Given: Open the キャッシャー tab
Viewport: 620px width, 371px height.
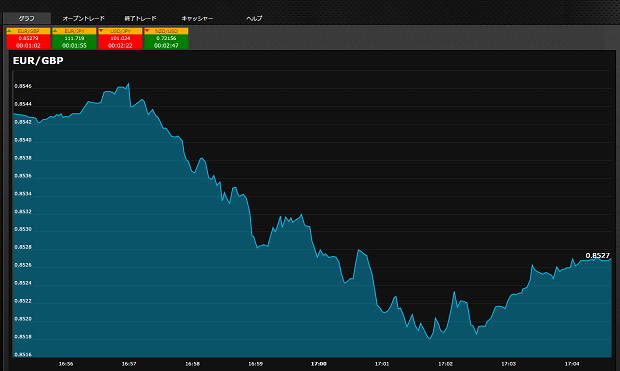Looking at the screenshot, I should [197, 18].
